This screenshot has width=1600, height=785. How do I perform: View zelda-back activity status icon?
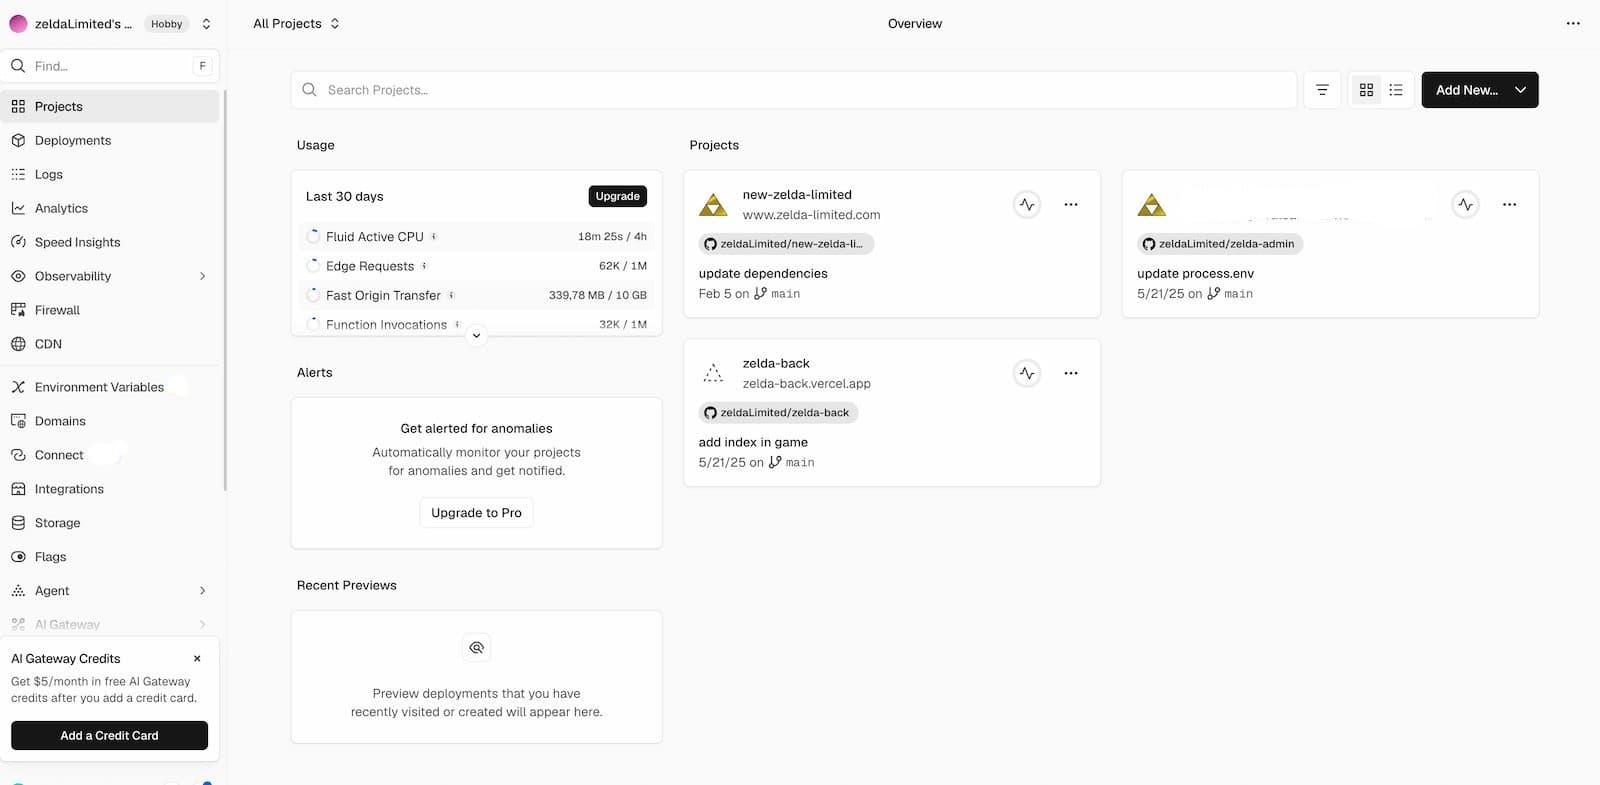coord(1027,374)
